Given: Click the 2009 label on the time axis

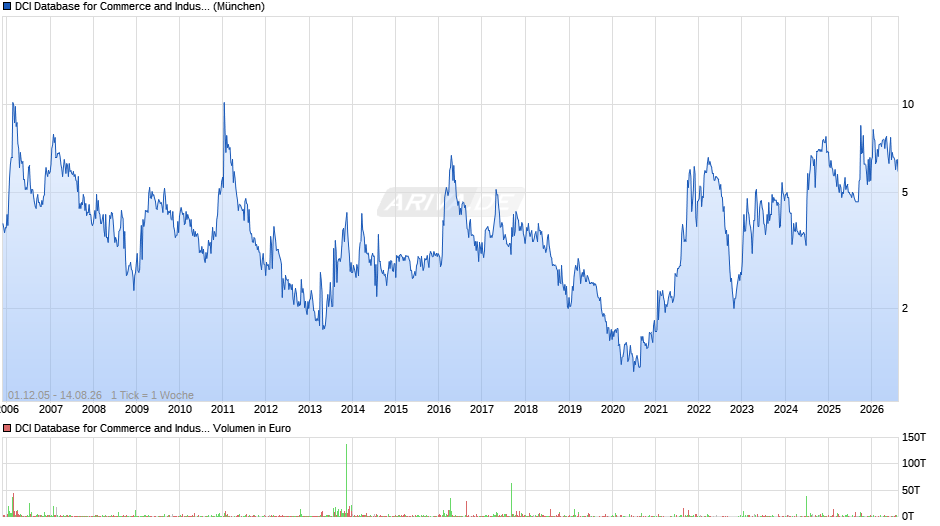Looking at the screenshot, I should pos(137,409).
